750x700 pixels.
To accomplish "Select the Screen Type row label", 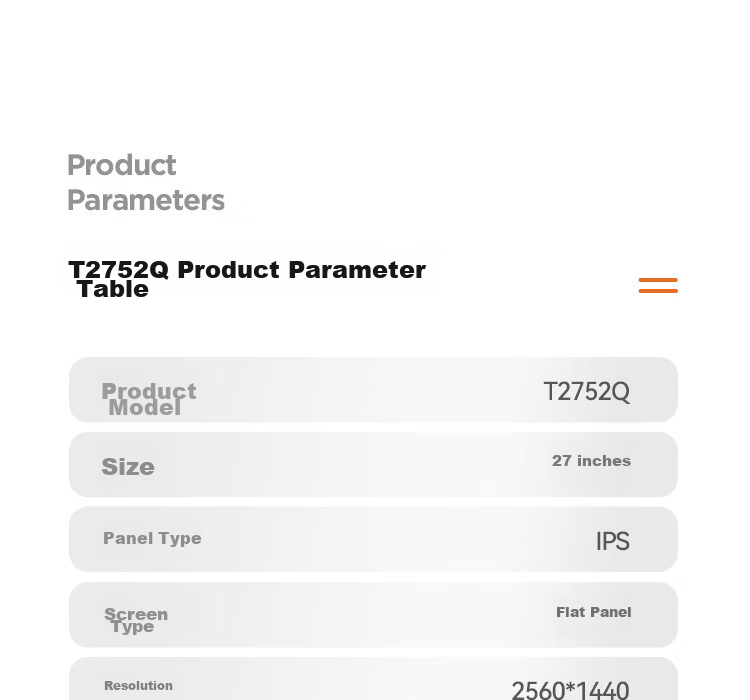I will [136, 620].
